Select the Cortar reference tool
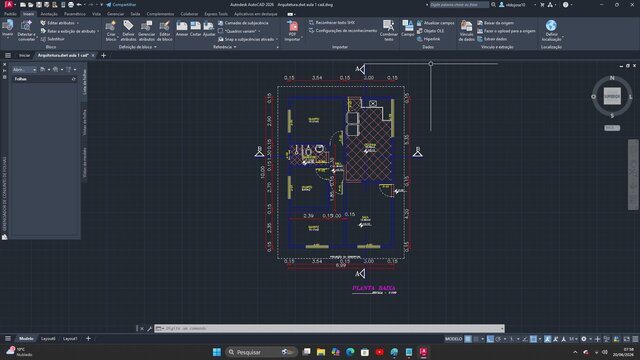Image resolution: width=640 pixels, height=360 pixels. [x=196, y=29]
